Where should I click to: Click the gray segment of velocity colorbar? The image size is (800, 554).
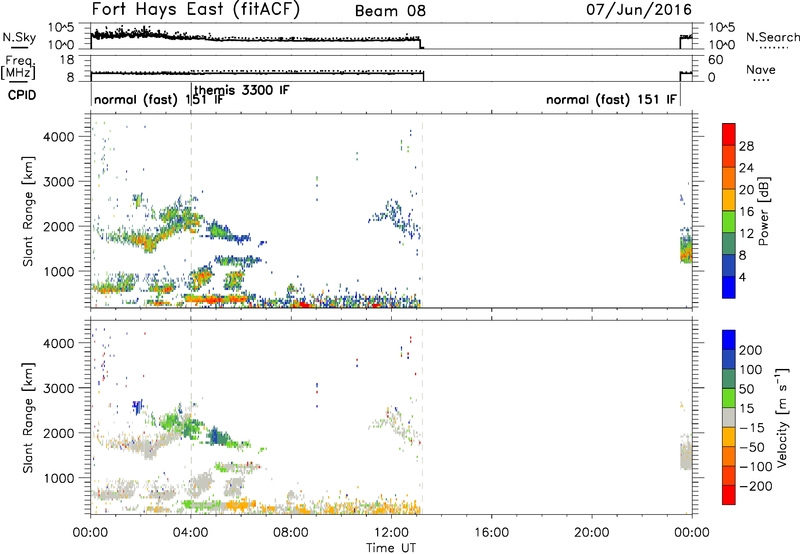click(x=729, y=417)
